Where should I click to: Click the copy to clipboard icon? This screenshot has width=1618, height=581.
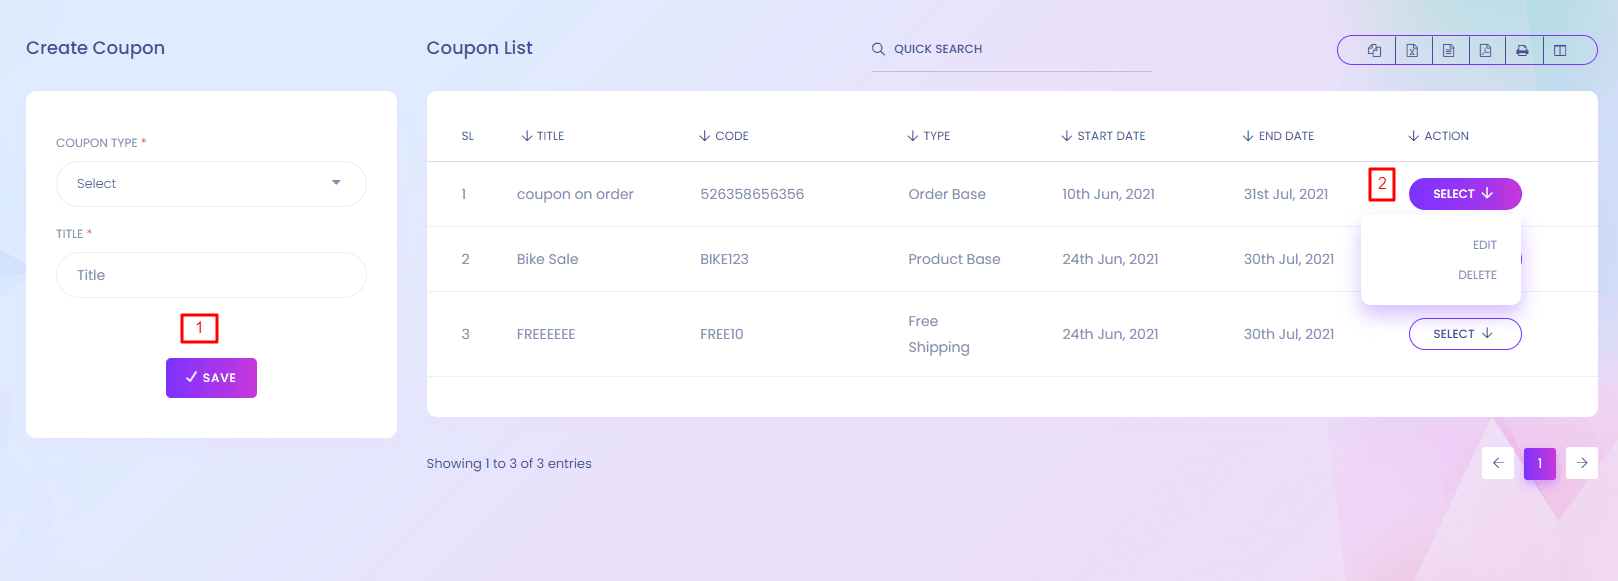click(1374, 50)
